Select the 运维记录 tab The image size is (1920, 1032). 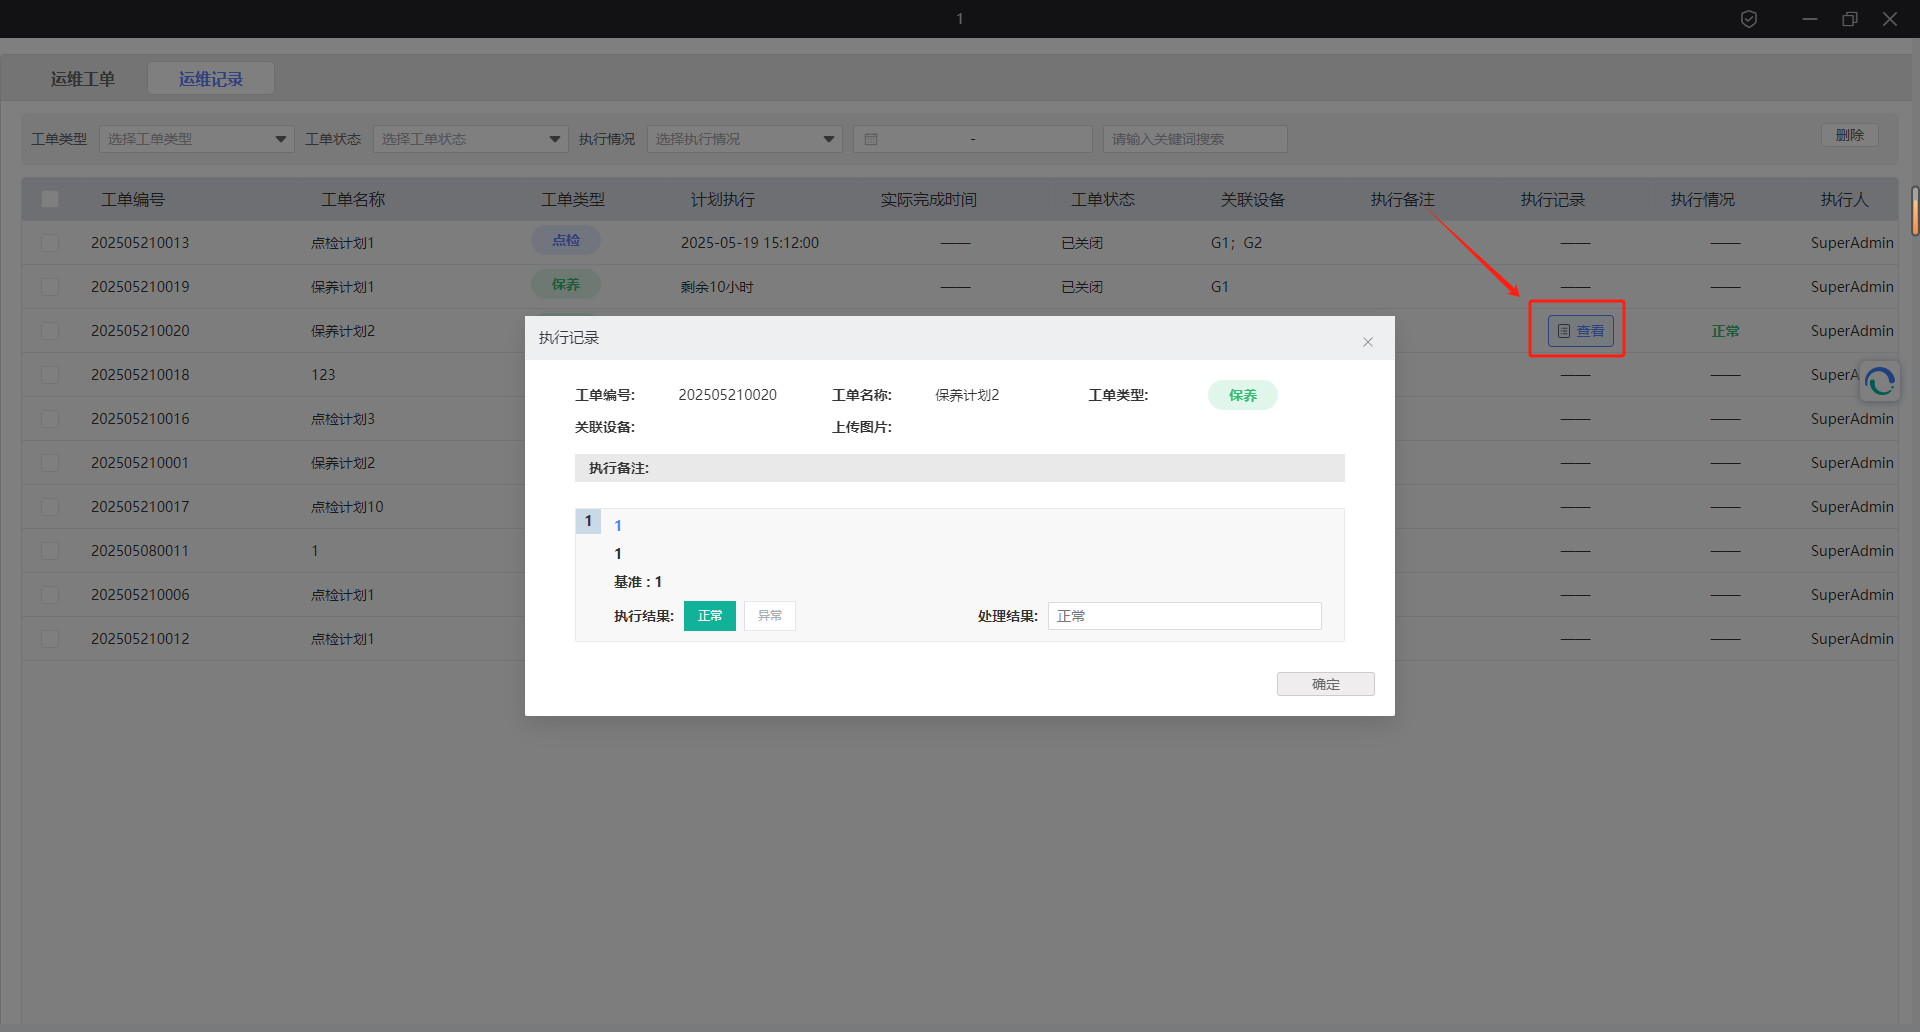(x=211, y=79)
